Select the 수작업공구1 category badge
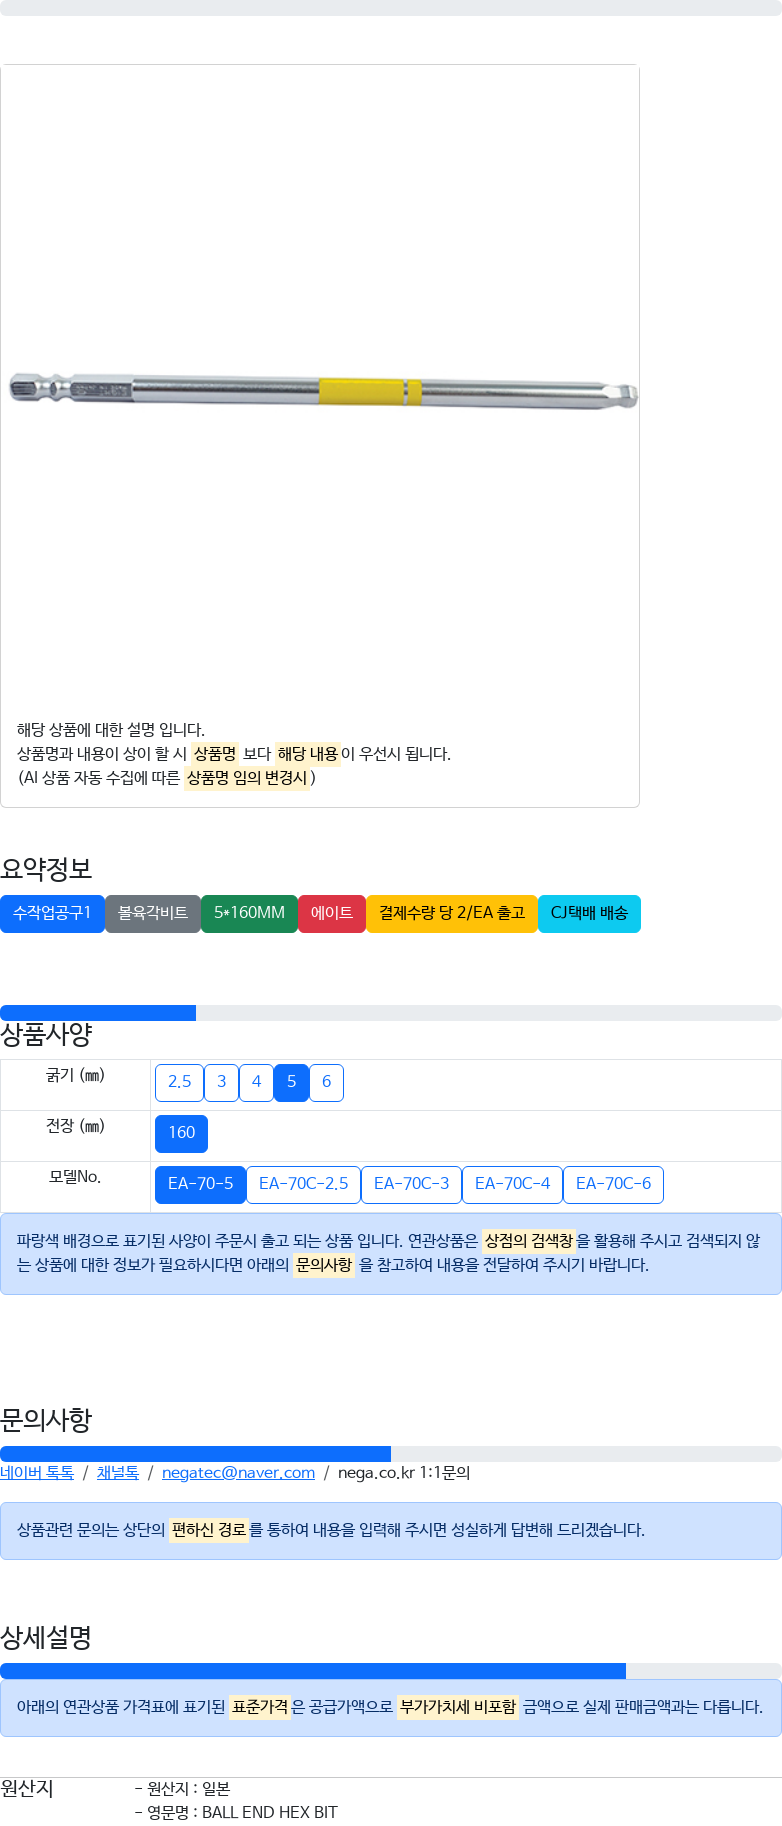The image size is (782, 1826). [x=52, y=913]
